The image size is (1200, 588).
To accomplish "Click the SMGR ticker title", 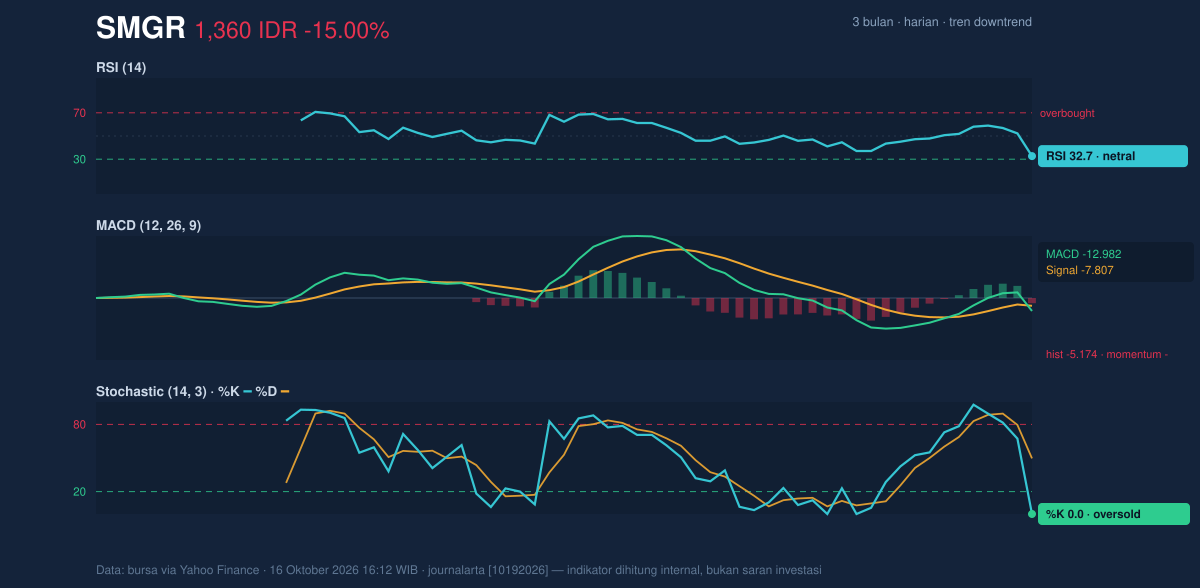I will tap(141, 29).
